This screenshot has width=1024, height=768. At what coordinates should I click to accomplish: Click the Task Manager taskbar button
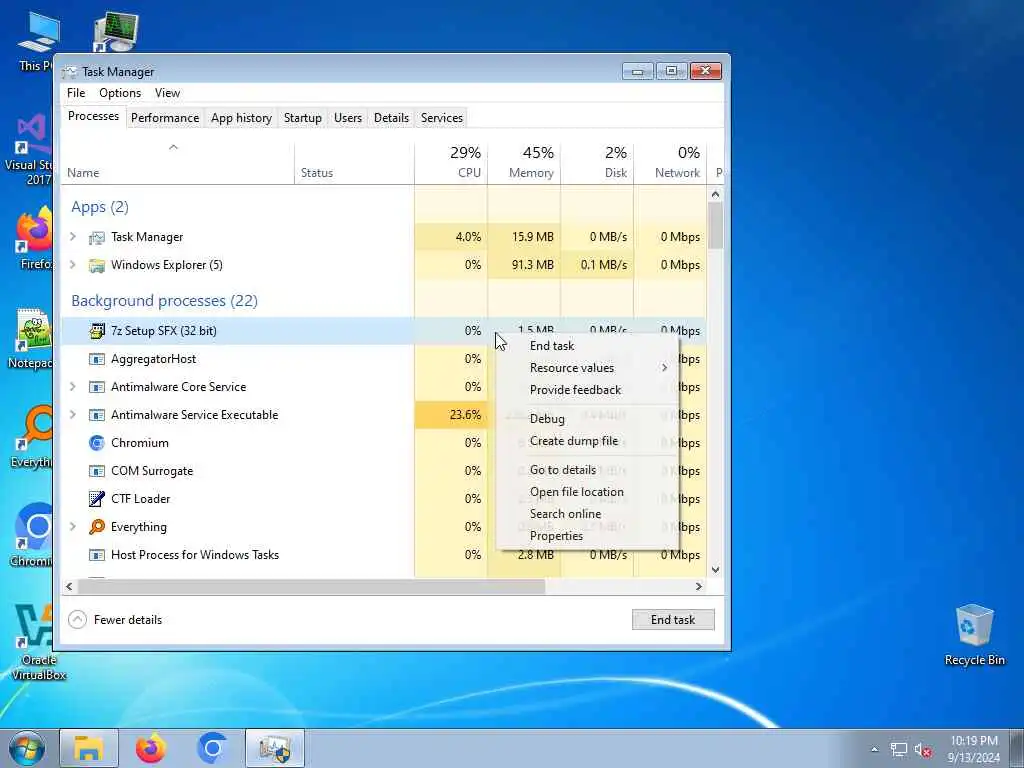click(275, 748)
